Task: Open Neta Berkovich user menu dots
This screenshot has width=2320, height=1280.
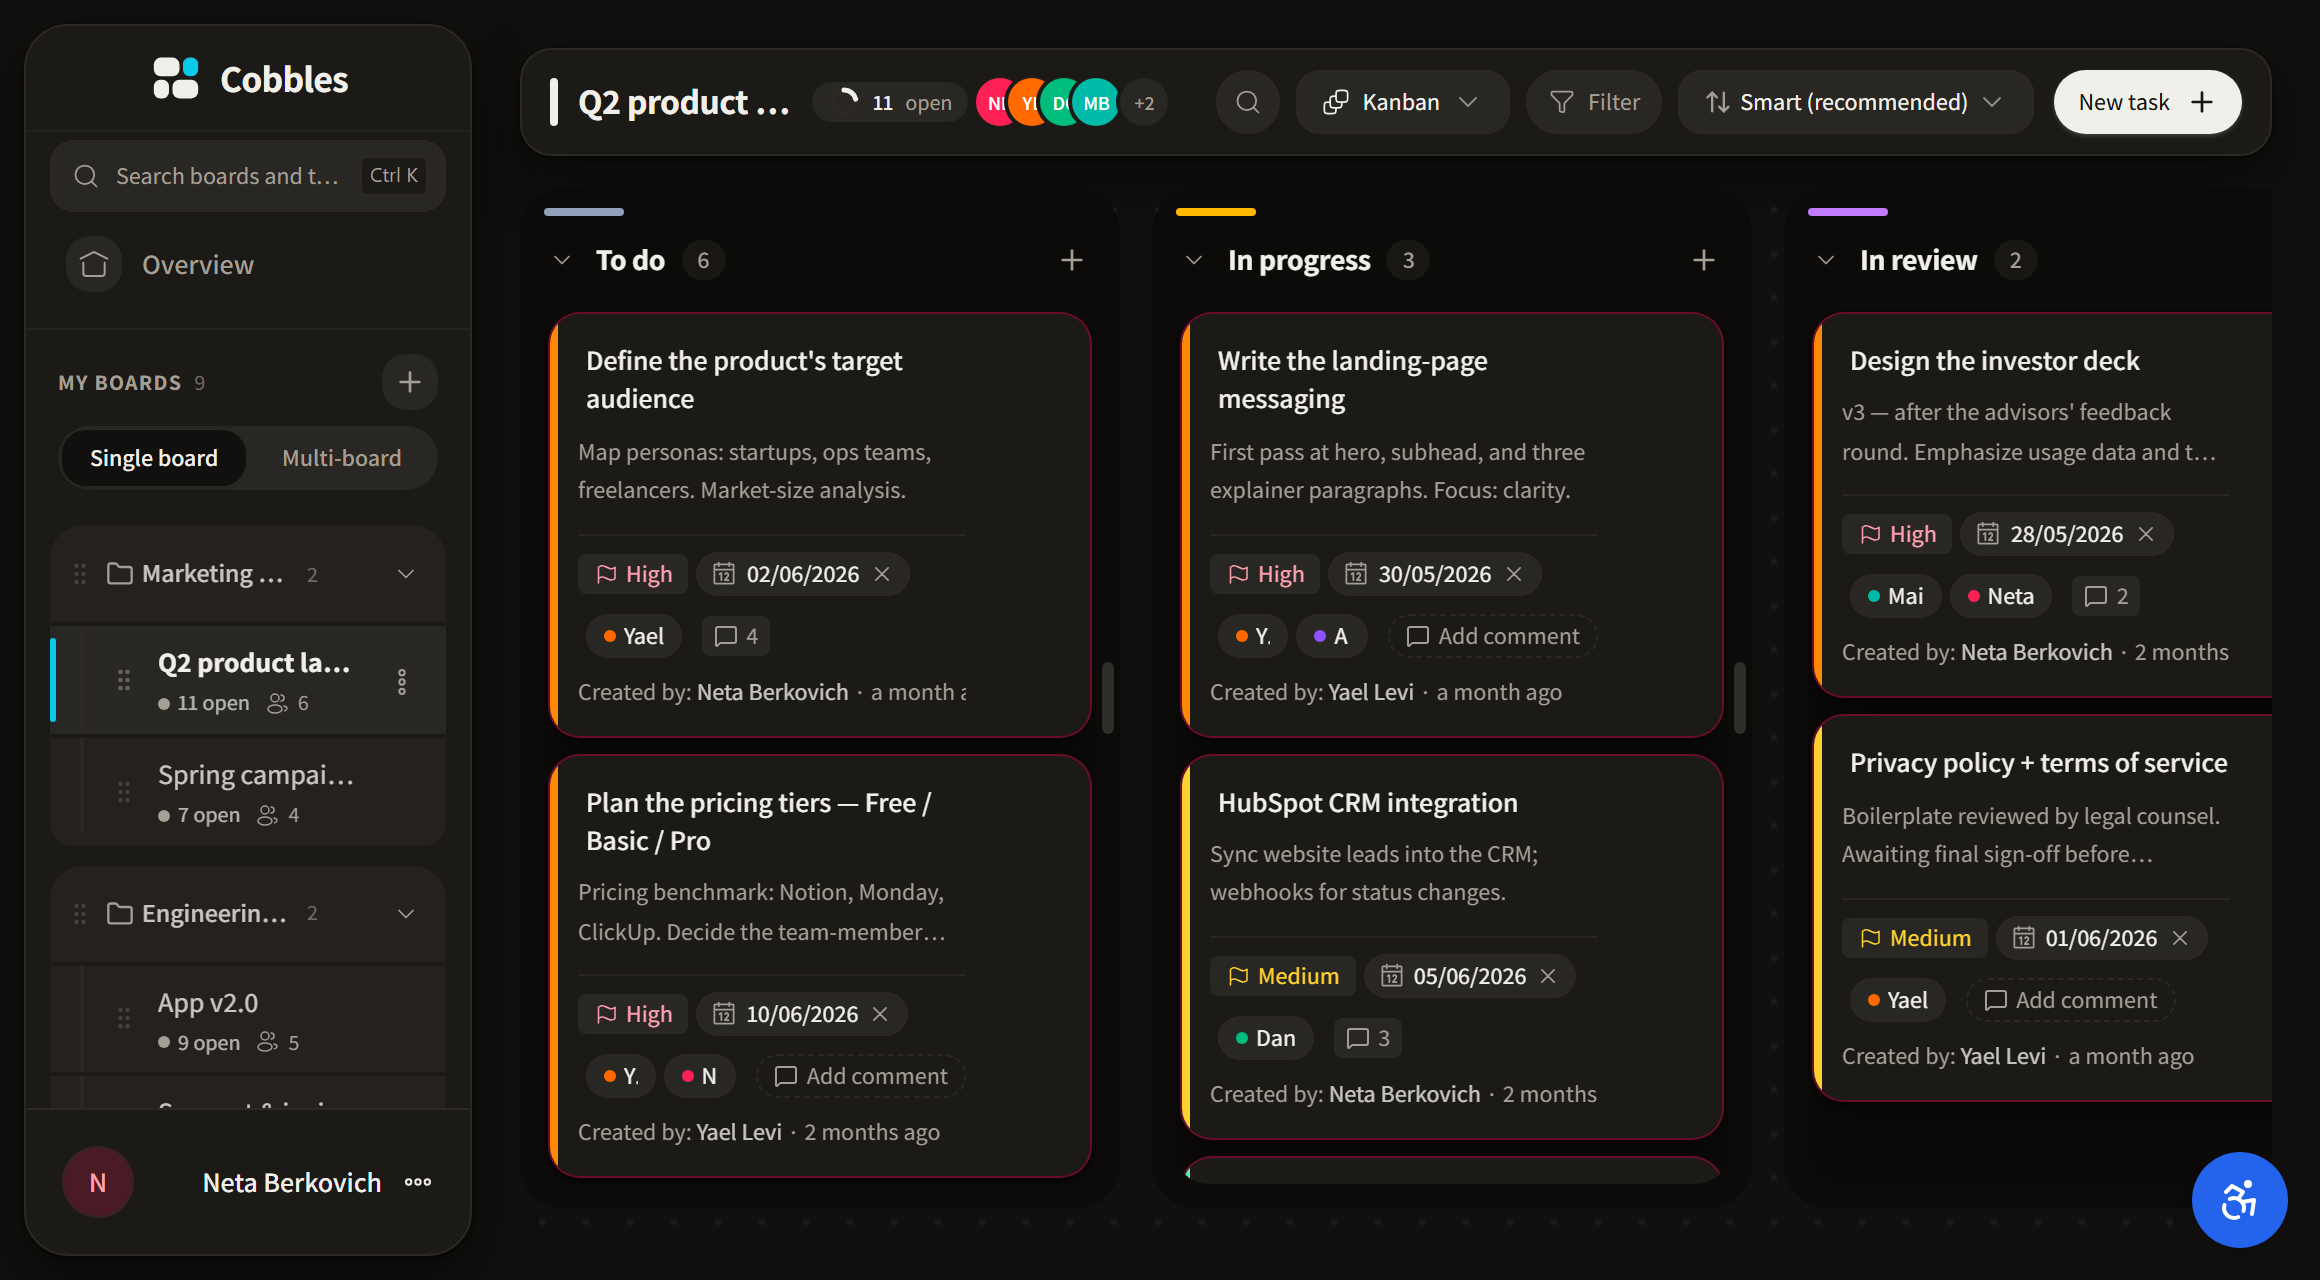Action: point(418,1182)
